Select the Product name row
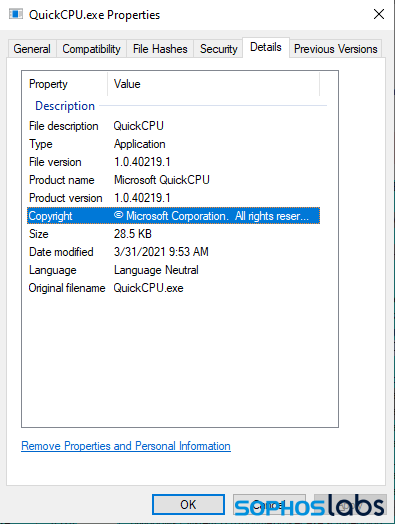Screen dimensions: 395x524 [173, 180]
